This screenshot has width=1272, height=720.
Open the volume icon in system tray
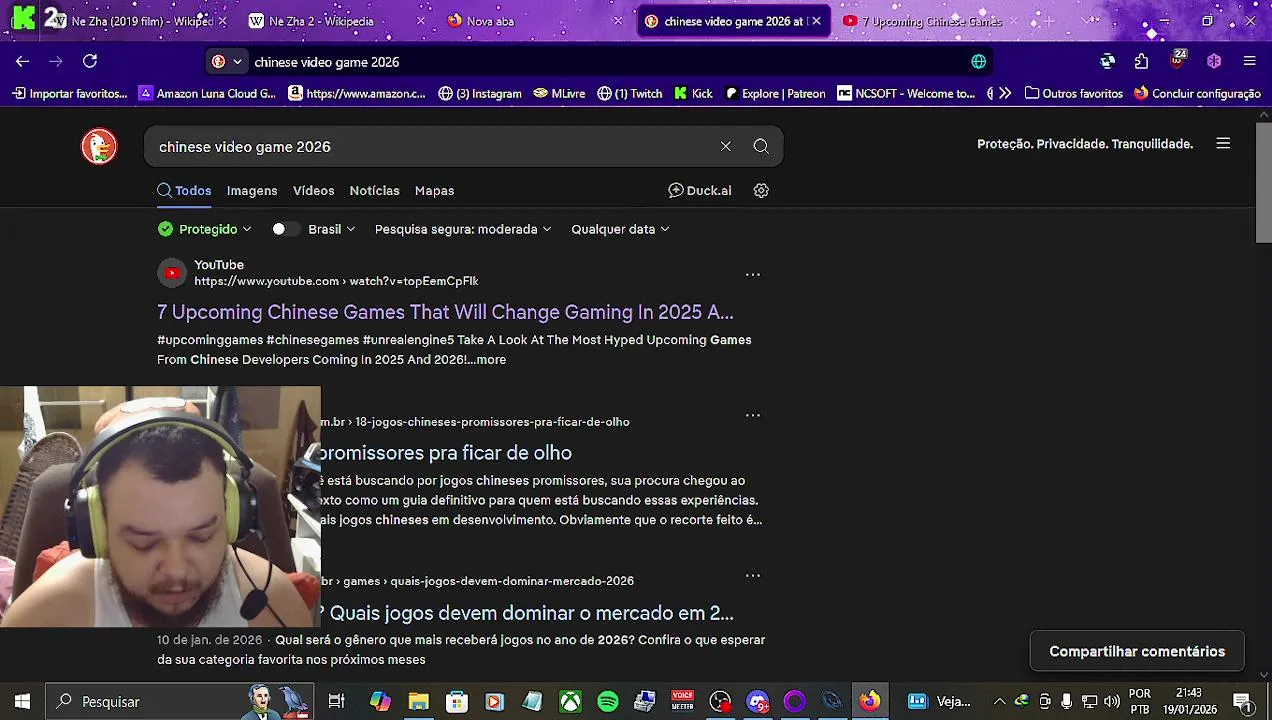(x=1112, y=701)
